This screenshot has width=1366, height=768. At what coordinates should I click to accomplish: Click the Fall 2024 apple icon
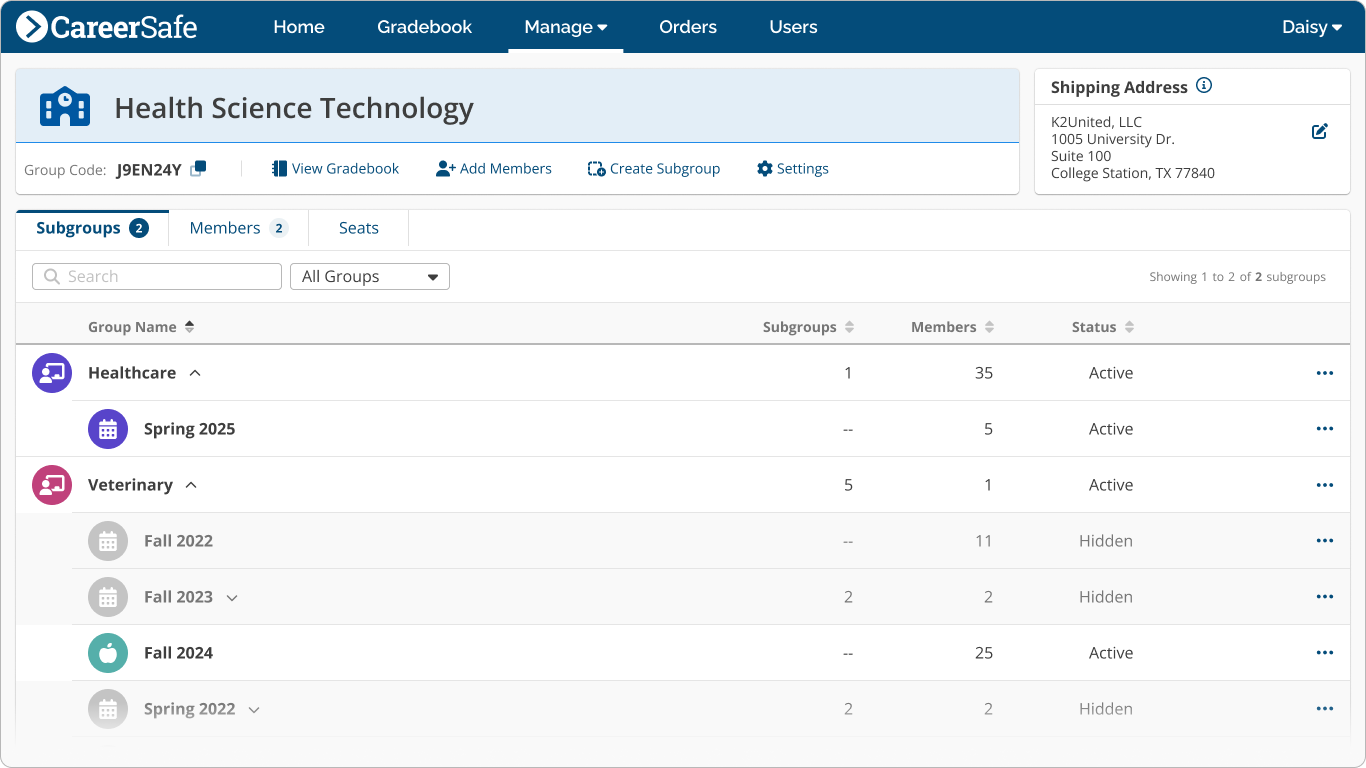[107, 652]
